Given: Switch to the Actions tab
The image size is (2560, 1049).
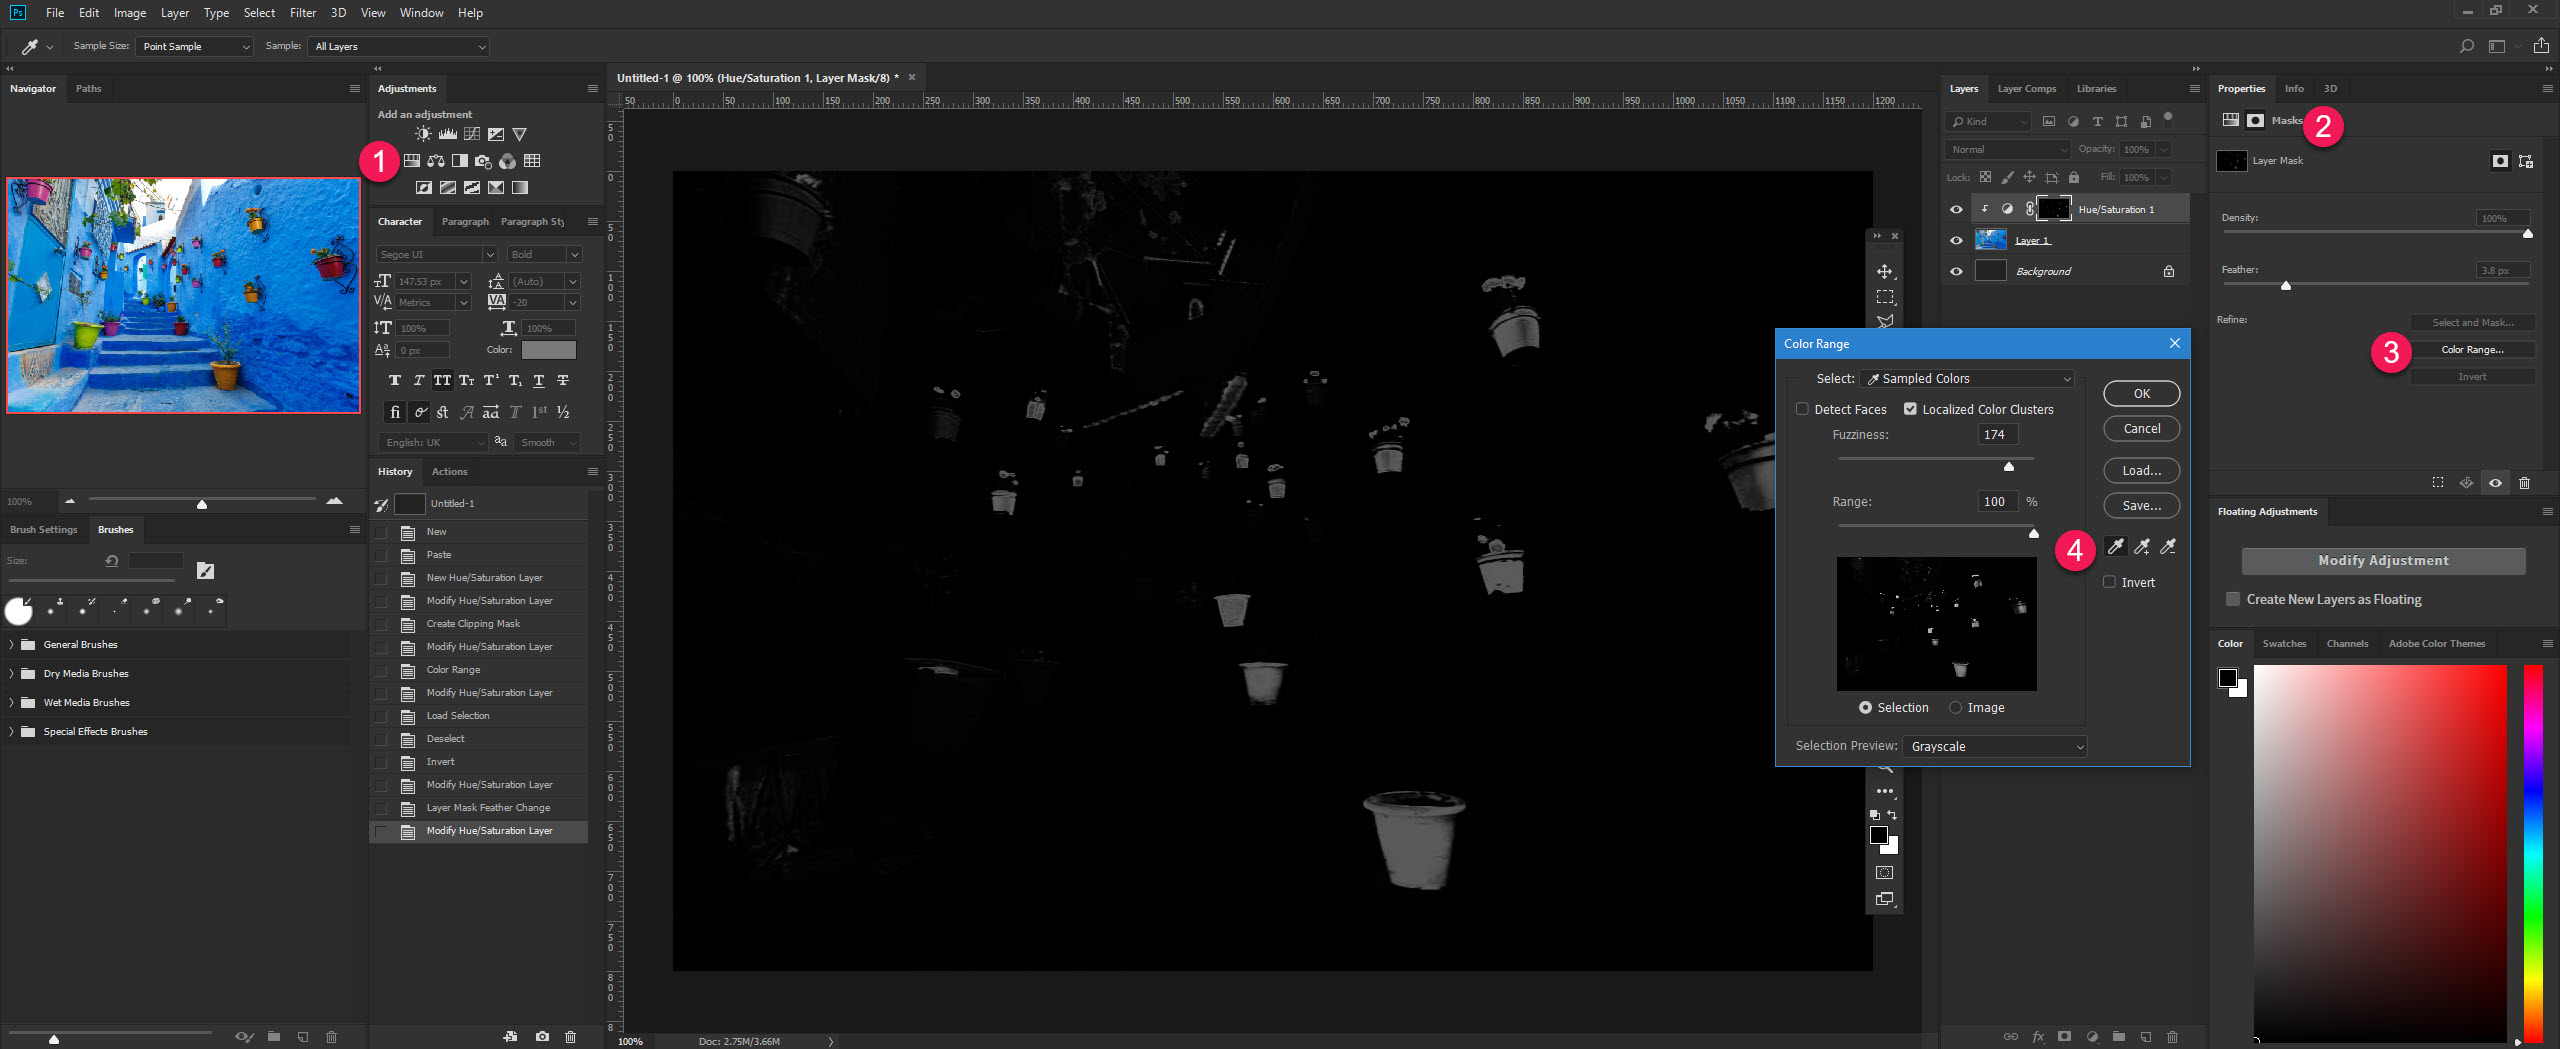Looking at the screenshot, I should (450, 472).
